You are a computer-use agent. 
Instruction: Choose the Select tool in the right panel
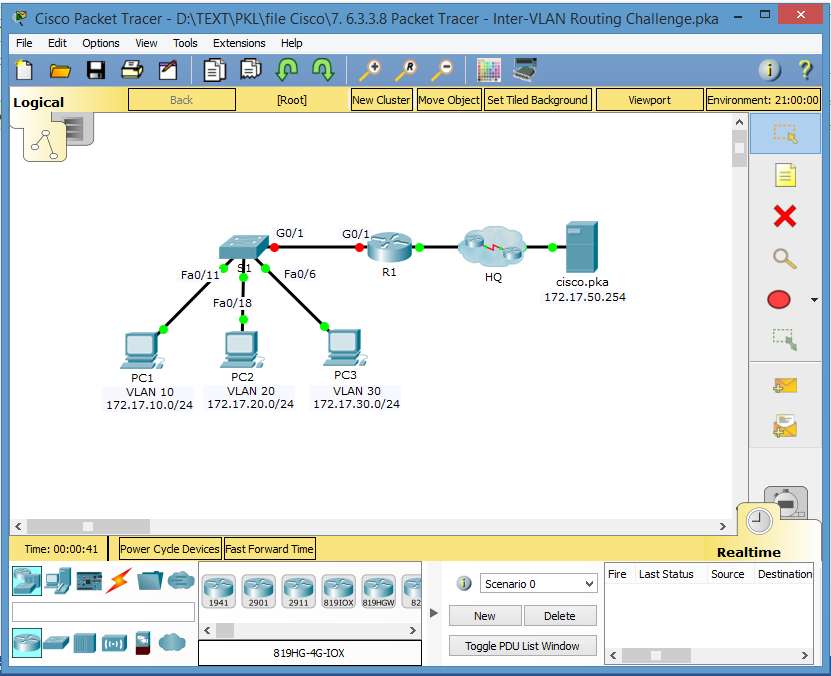click(x=785, y=134)
